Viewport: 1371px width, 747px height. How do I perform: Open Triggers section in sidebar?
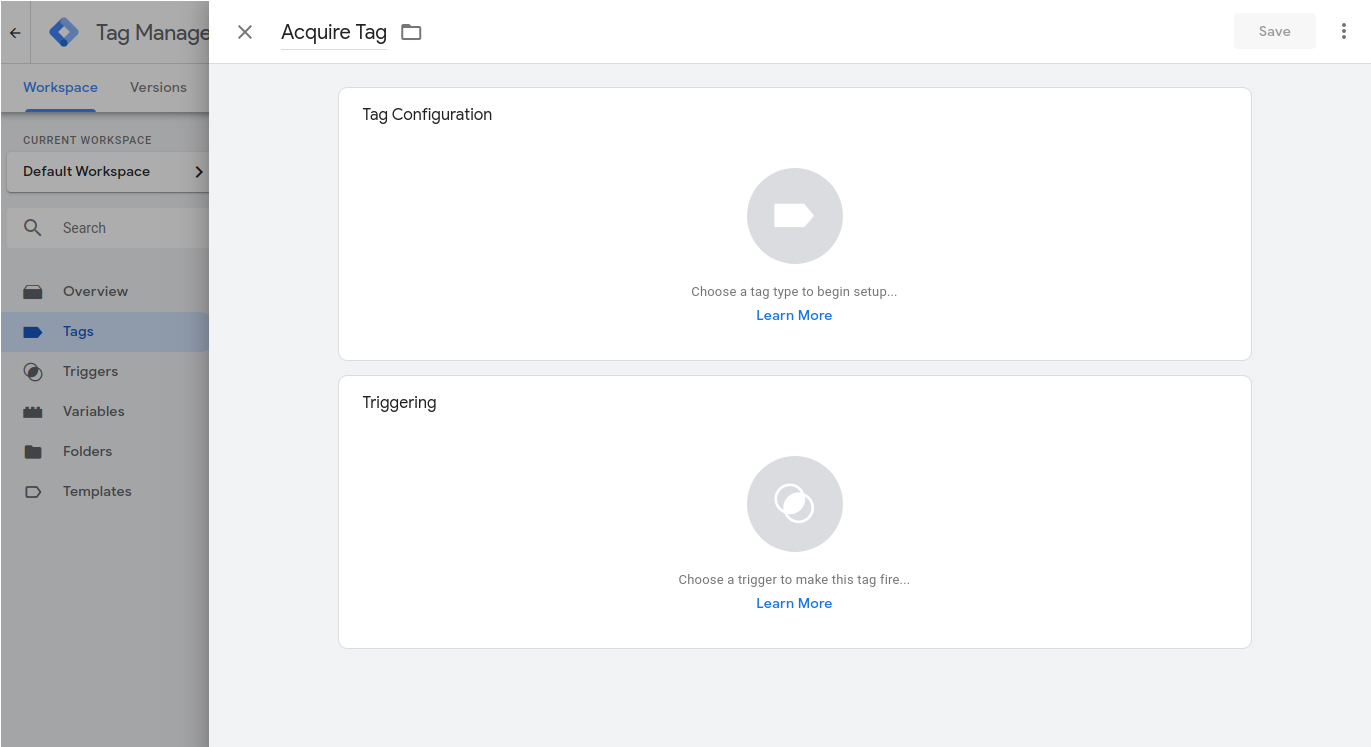(90, 371)
